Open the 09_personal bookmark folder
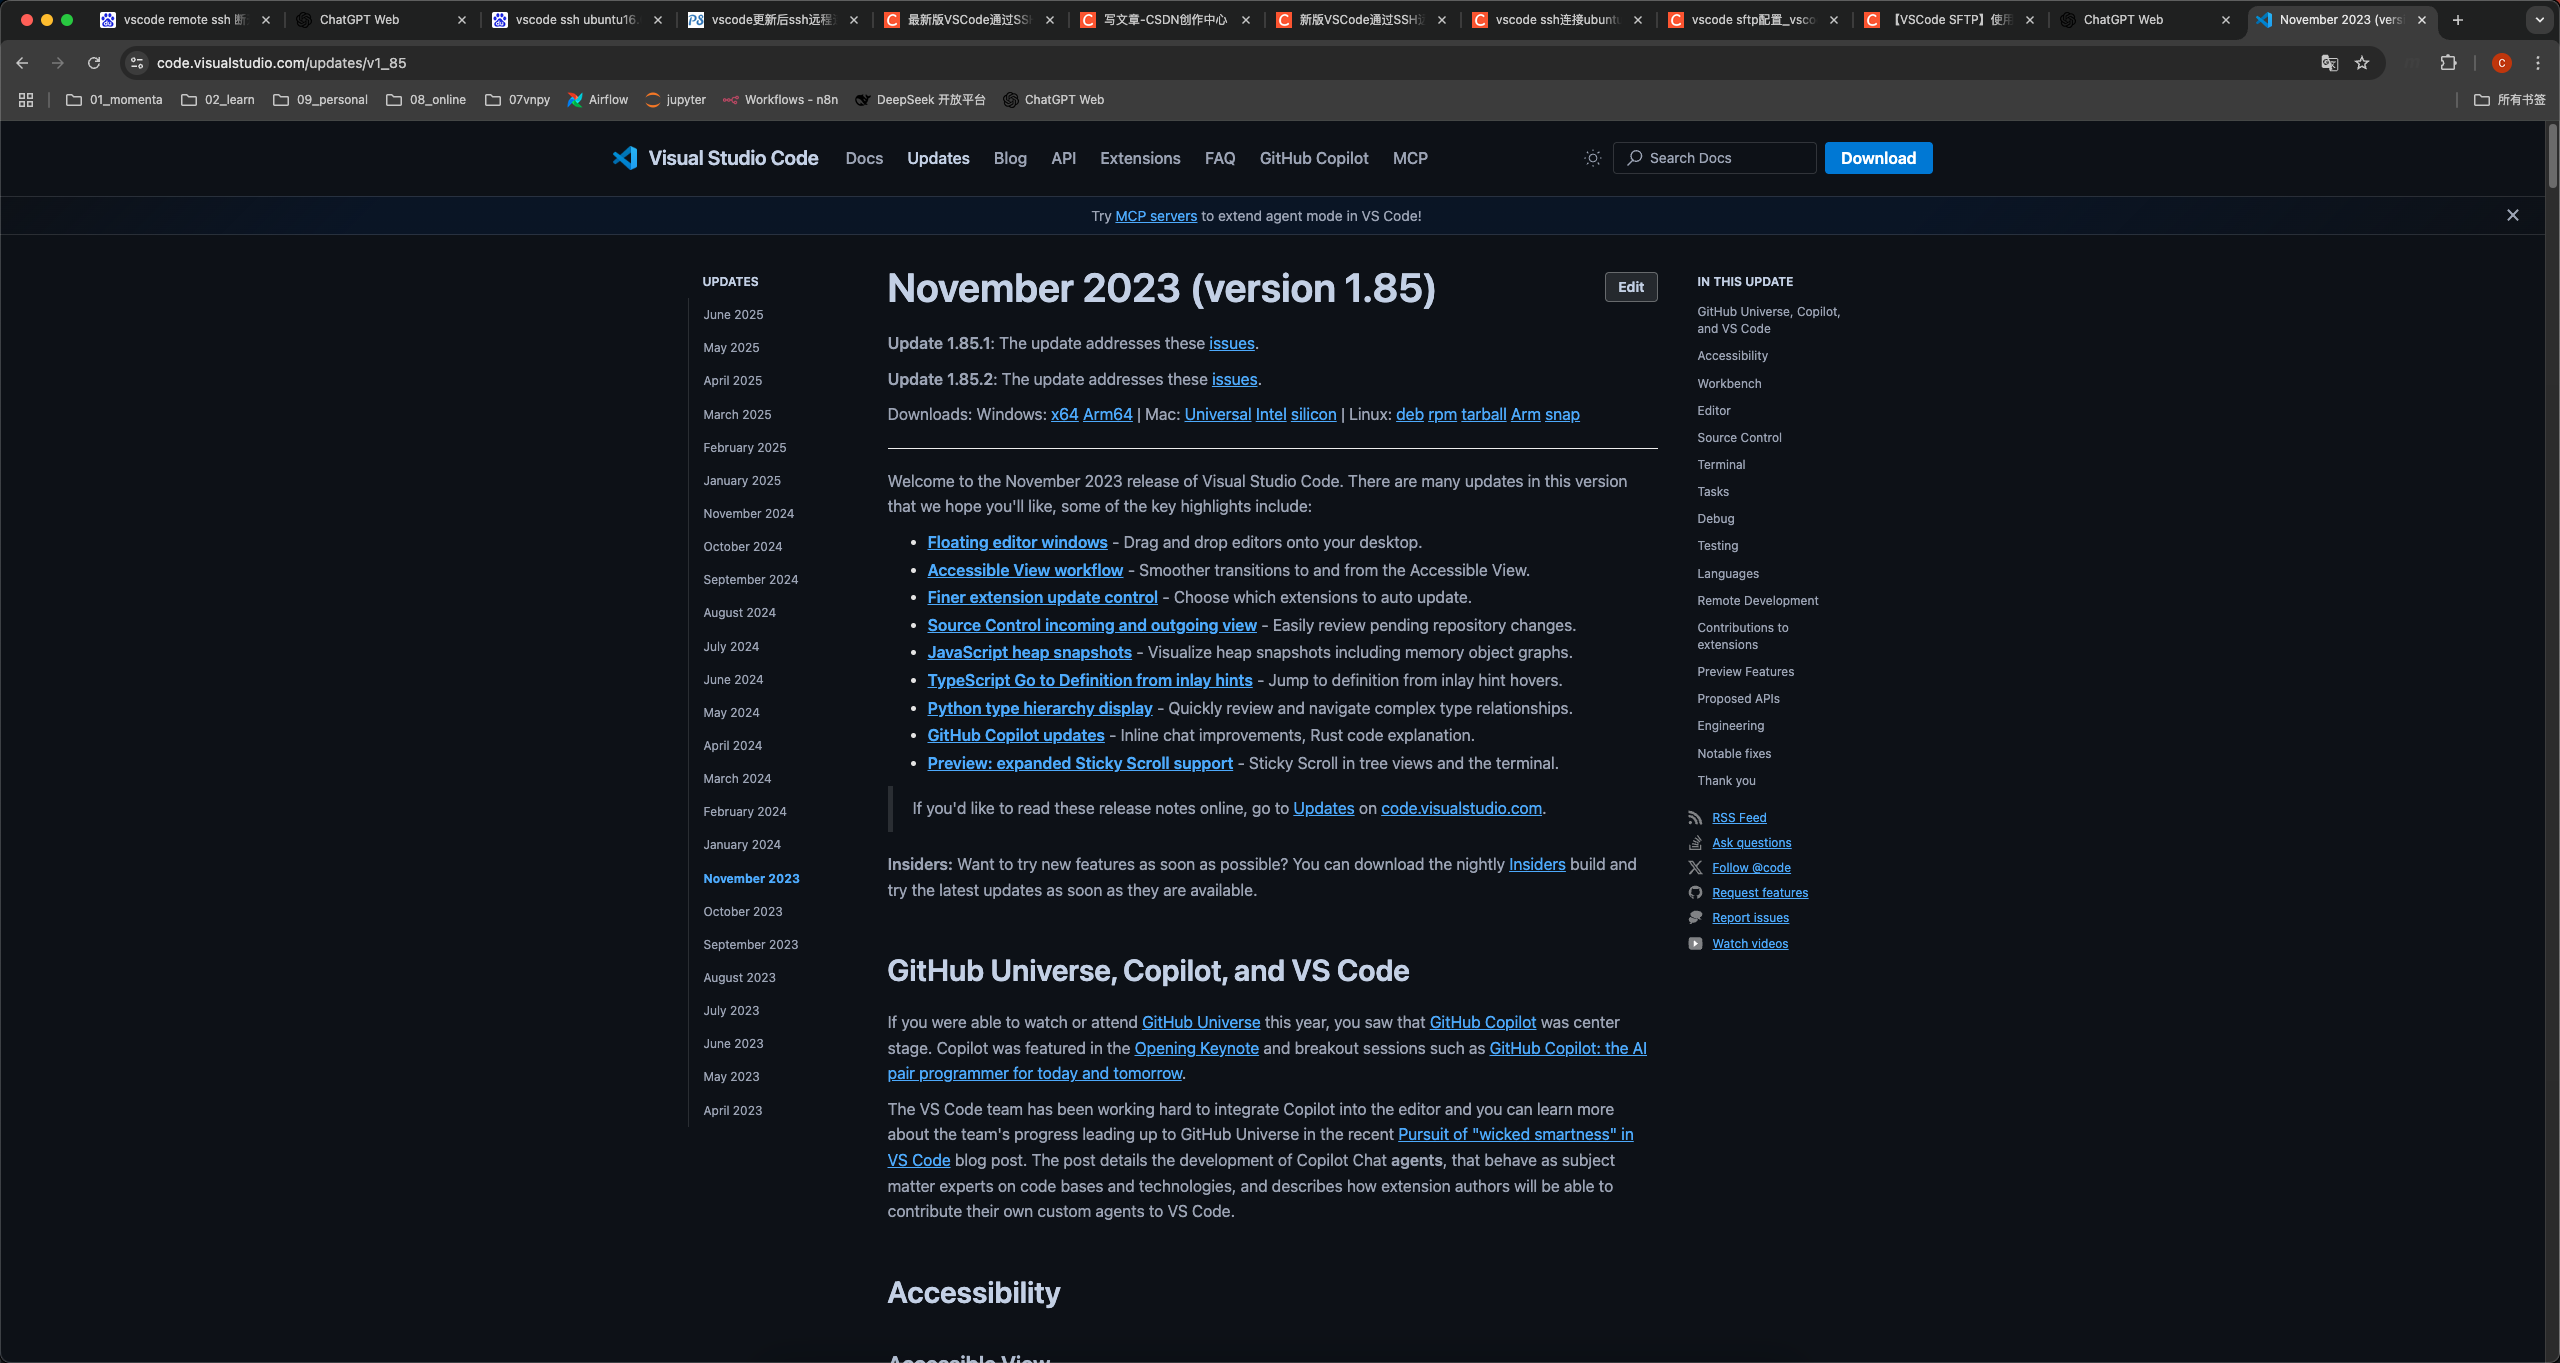This screenshot has height=1363, width=2560. 320,100
